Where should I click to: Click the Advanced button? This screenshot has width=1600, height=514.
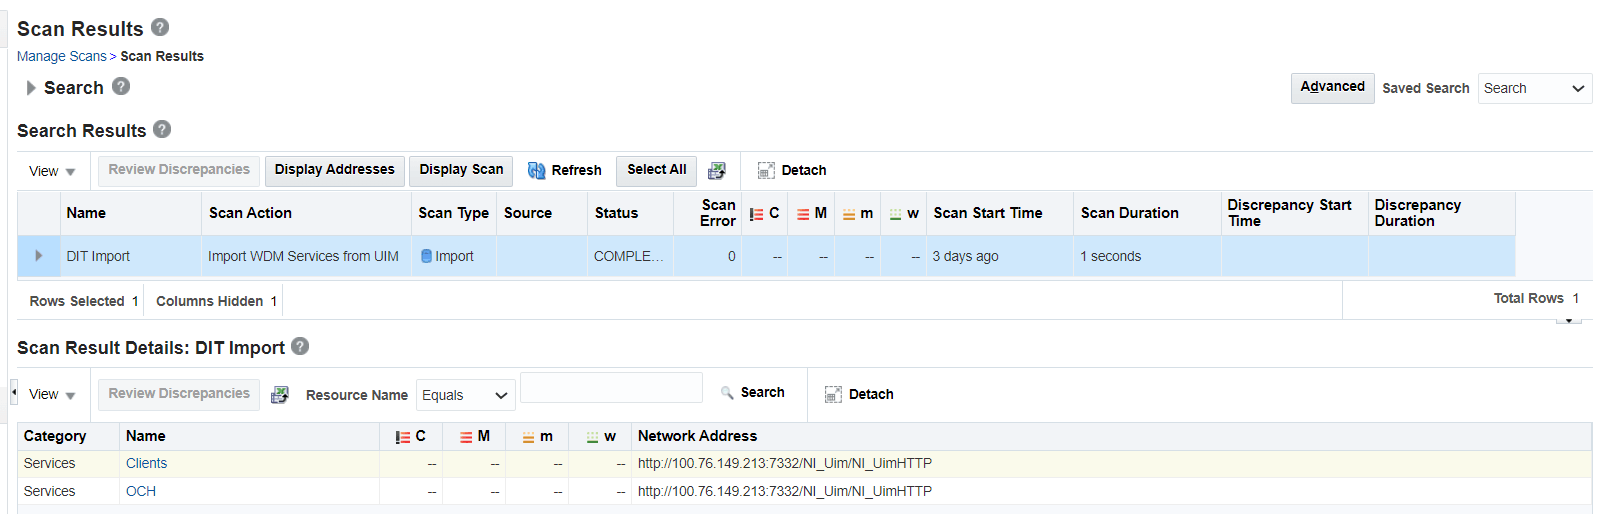(x=1332, y=88)
